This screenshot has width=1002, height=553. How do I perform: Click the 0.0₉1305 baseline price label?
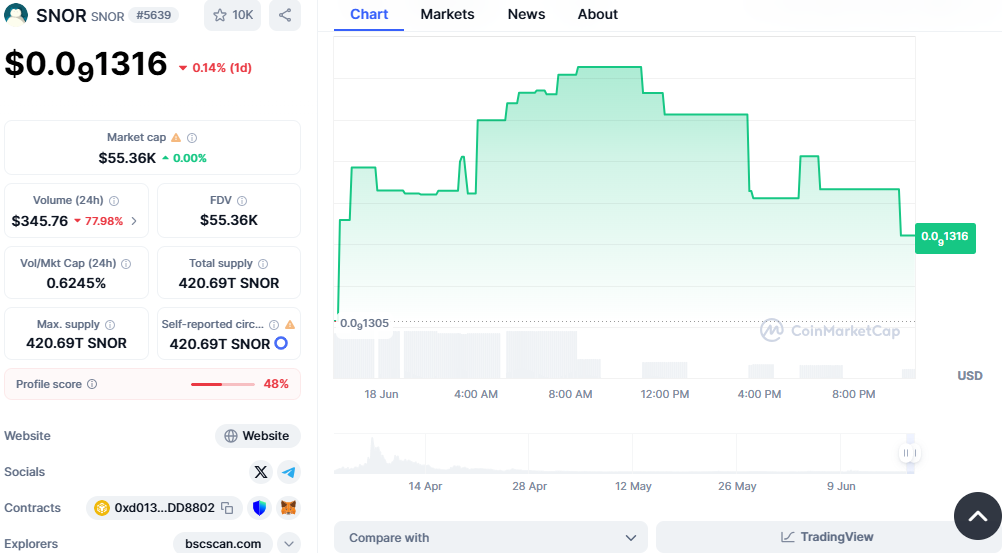364,323
